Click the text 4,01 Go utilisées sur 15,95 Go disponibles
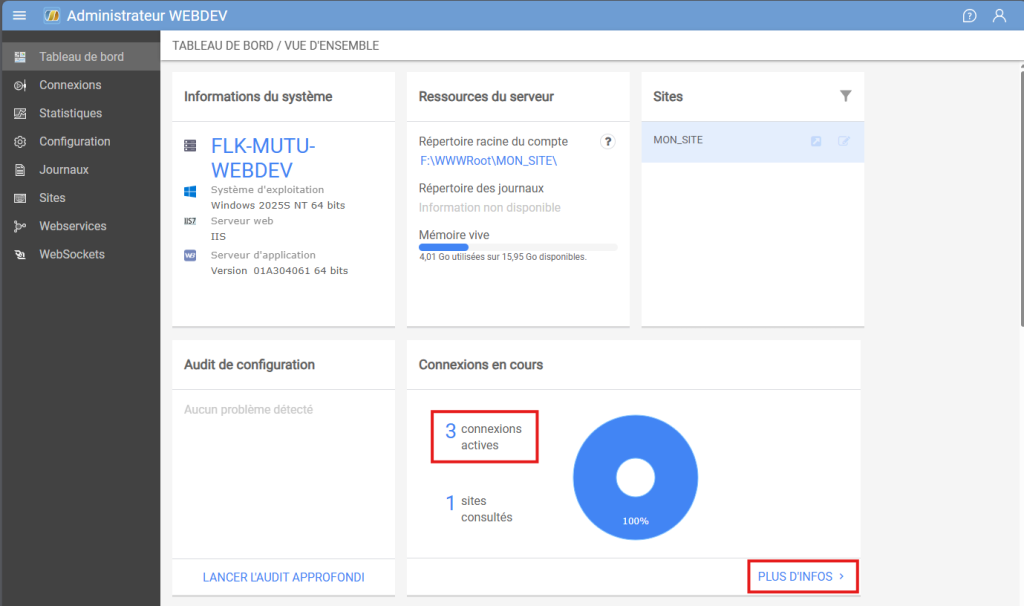The width and height of the screenshot is (1024, 606). click(x=503, y=257)
